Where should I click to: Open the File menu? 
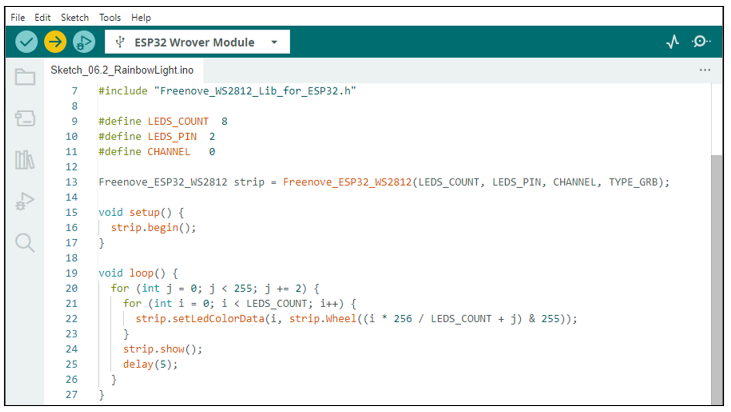[x=18, y=18]
